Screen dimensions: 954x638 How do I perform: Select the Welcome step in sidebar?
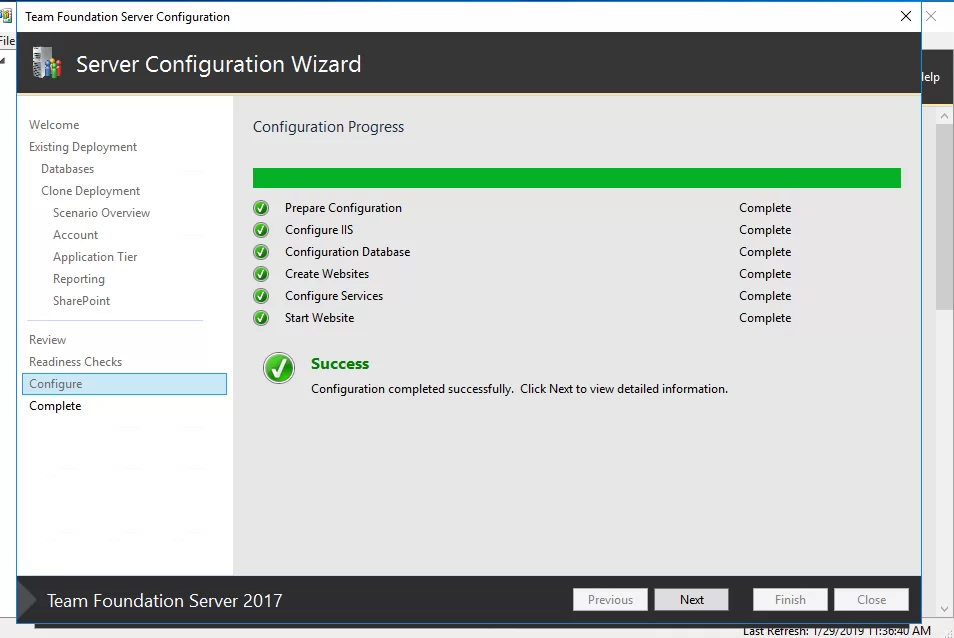coord(54,125)
